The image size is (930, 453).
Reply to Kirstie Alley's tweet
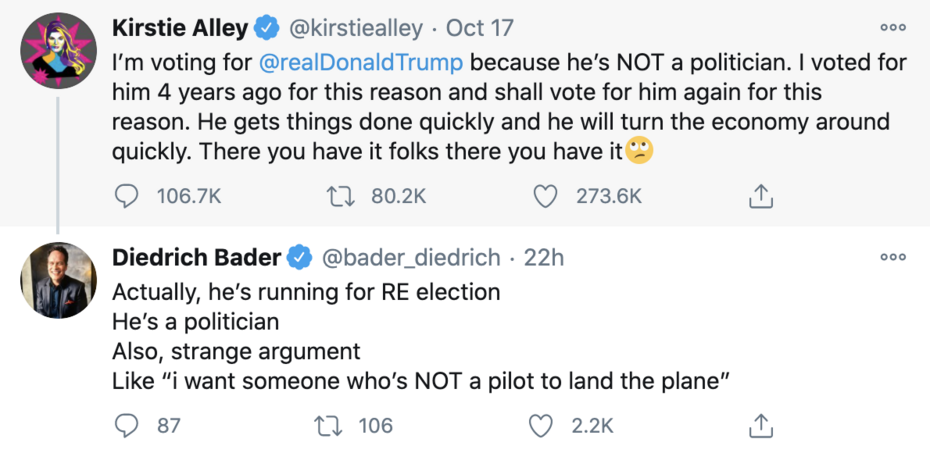click(x=126, y=196)
